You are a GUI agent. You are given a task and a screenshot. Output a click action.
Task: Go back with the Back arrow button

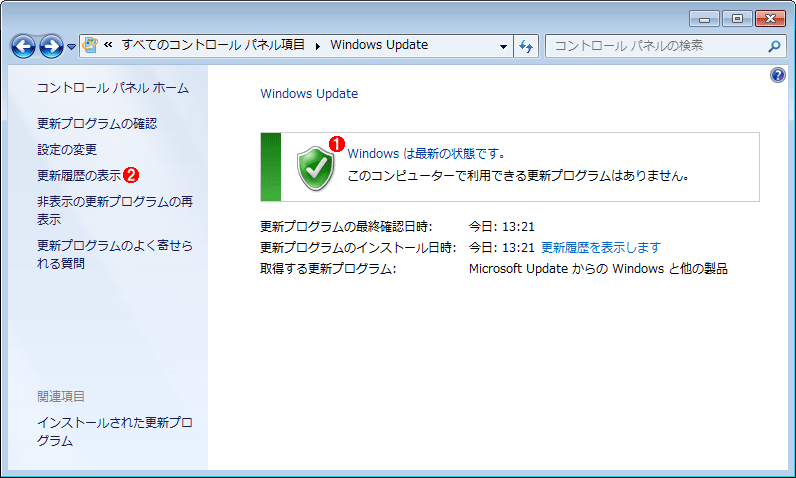click(x=23, y=47)
